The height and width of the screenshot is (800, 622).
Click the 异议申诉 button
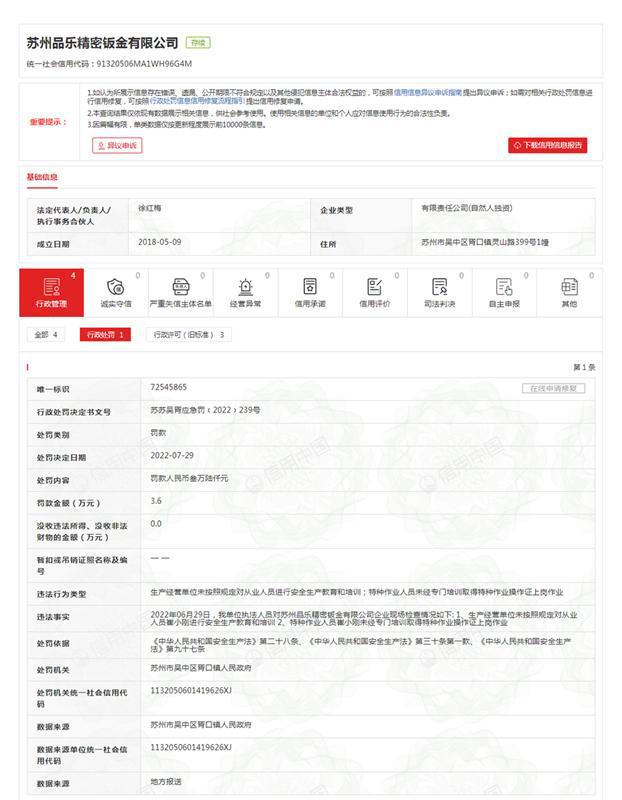(x=117, y=145)
